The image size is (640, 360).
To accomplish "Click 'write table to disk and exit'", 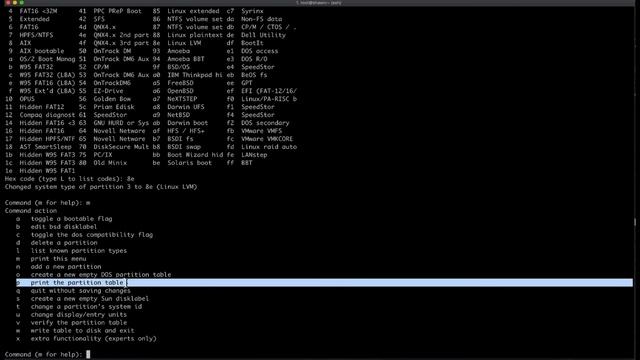I will [x=82, y=331].
